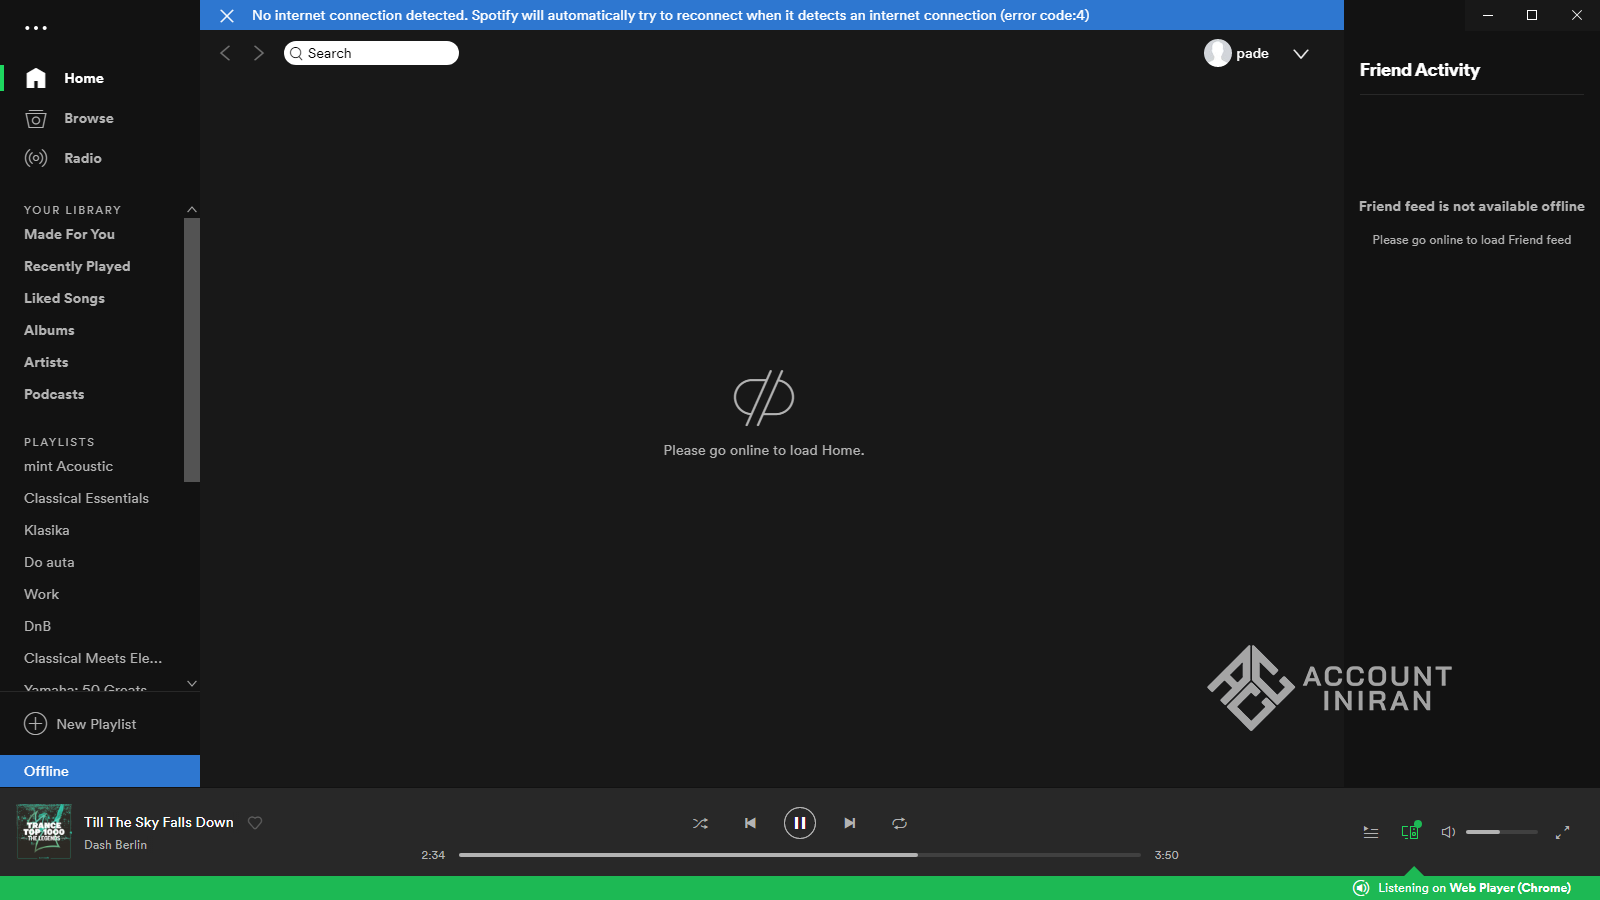Click the magnifier icon in Search

296,53
